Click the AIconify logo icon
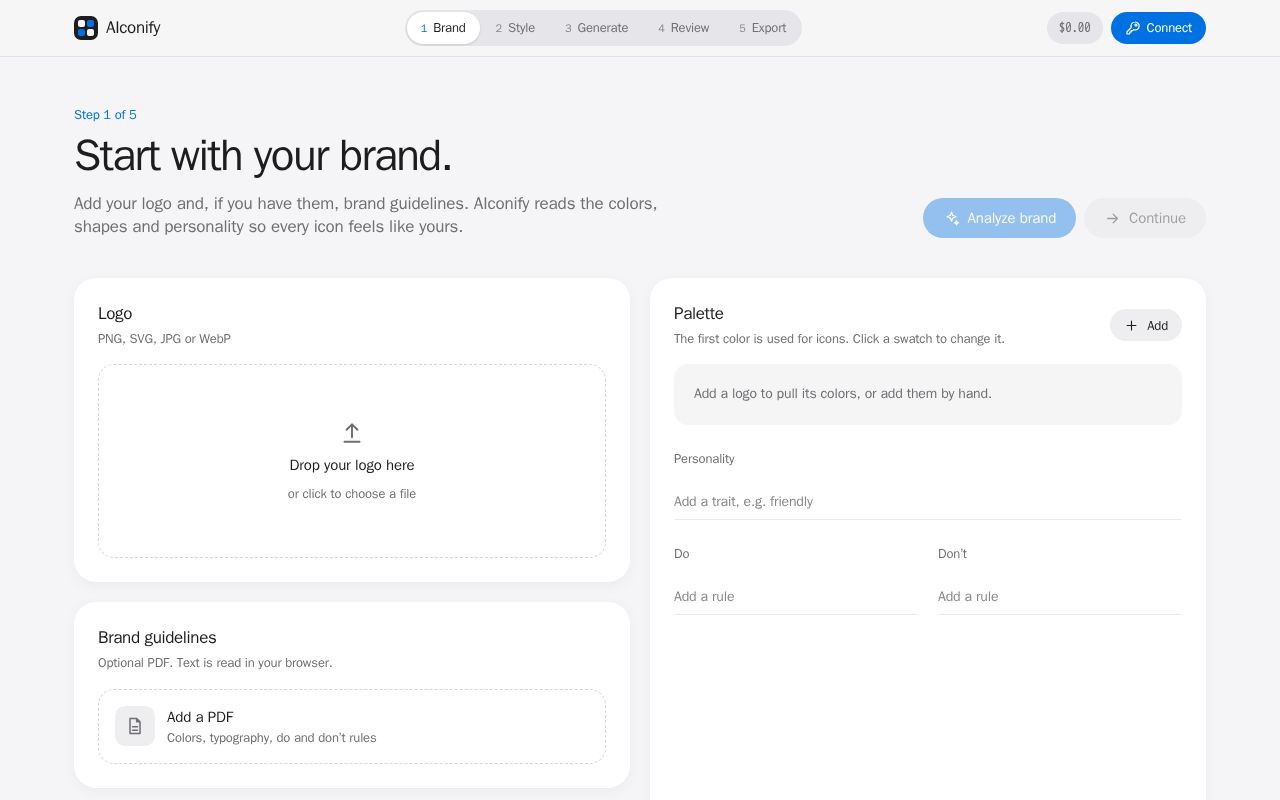1280x800 pixels. coord(86,28)
